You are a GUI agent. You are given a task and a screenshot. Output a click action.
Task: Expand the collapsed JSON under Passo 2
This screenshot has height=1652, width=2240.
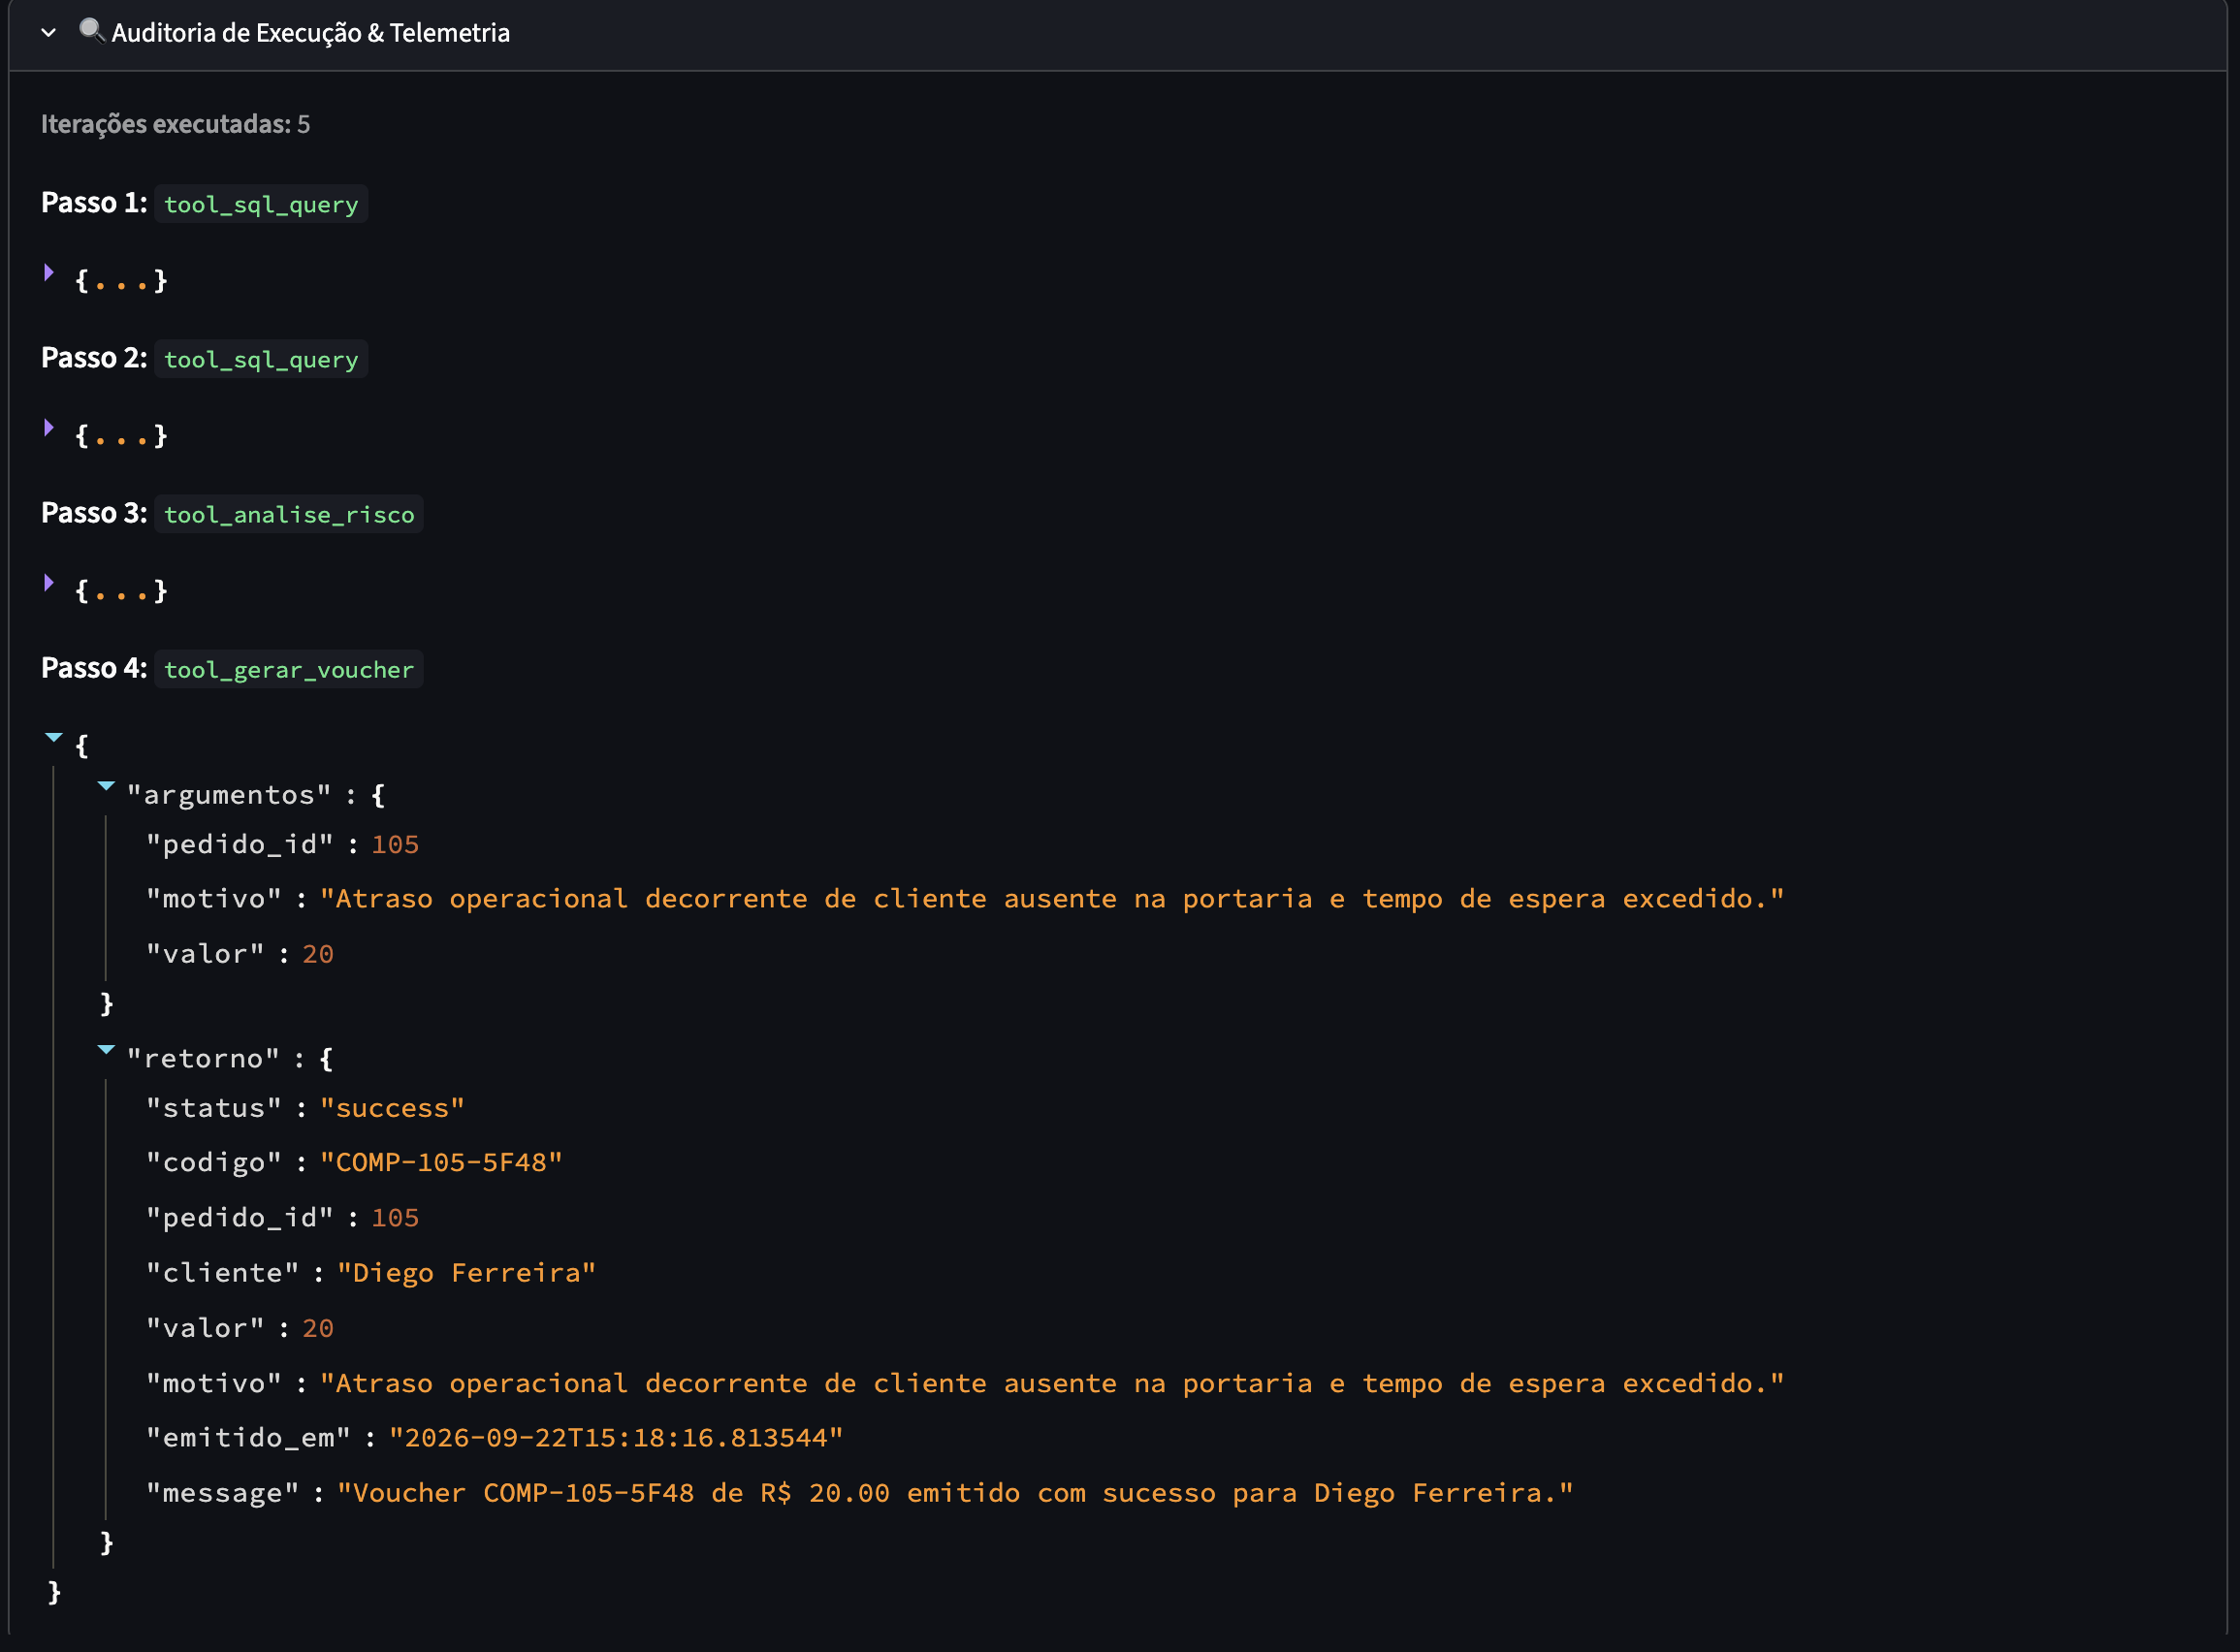[49, 427]
